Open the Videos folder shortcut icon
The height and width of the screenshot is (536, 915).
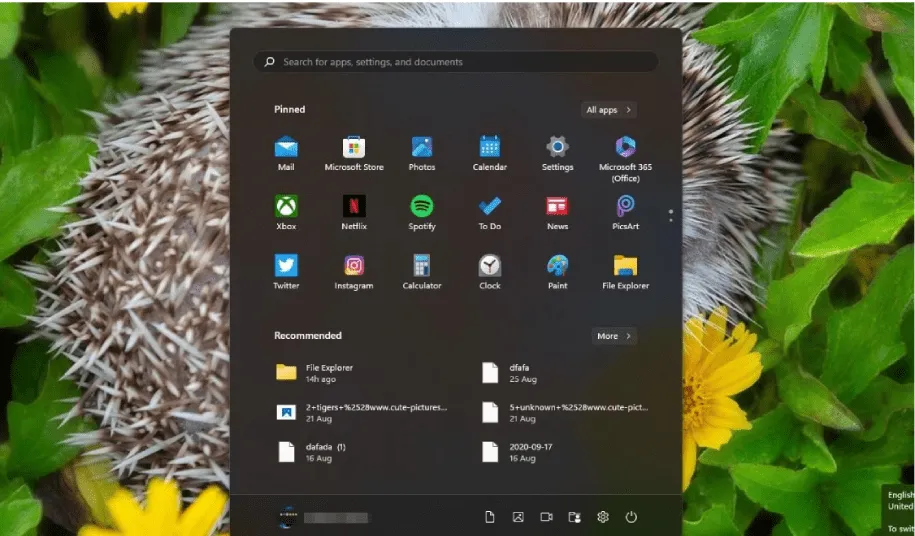tap(546, 517)
